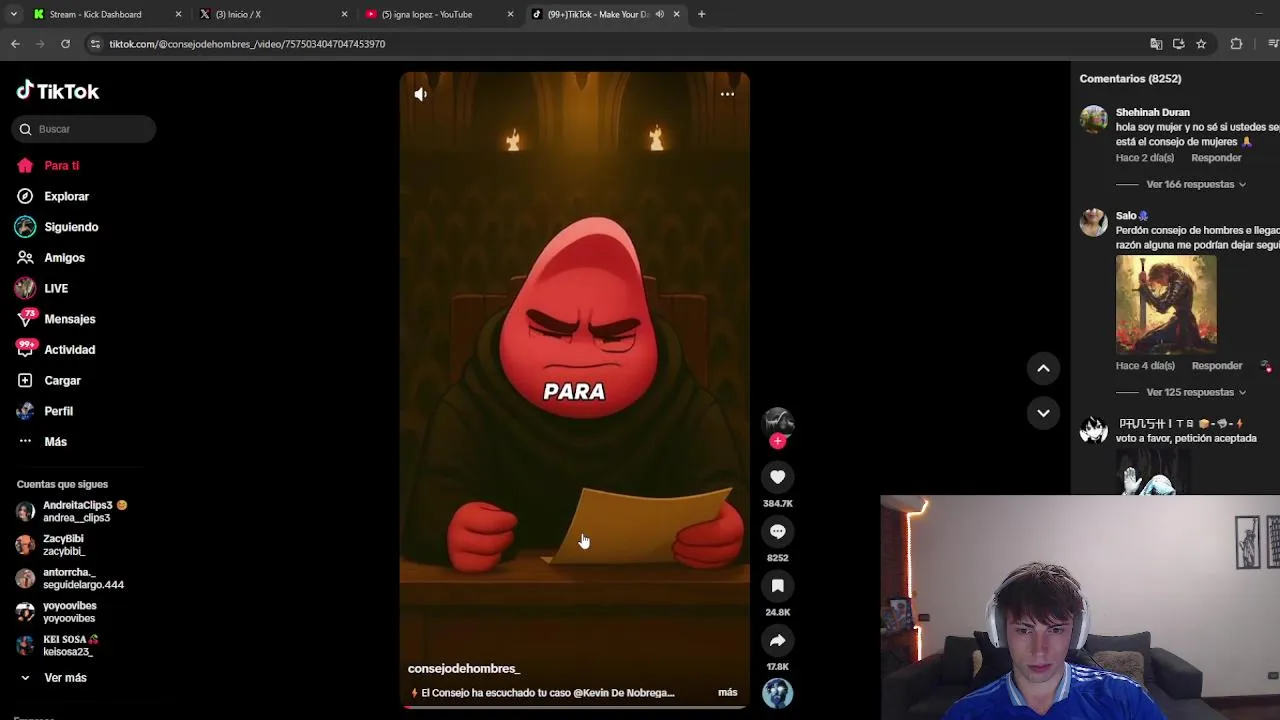
Task: Click the address bar URL
Action: pyautogui.click(x=247, y=44)
